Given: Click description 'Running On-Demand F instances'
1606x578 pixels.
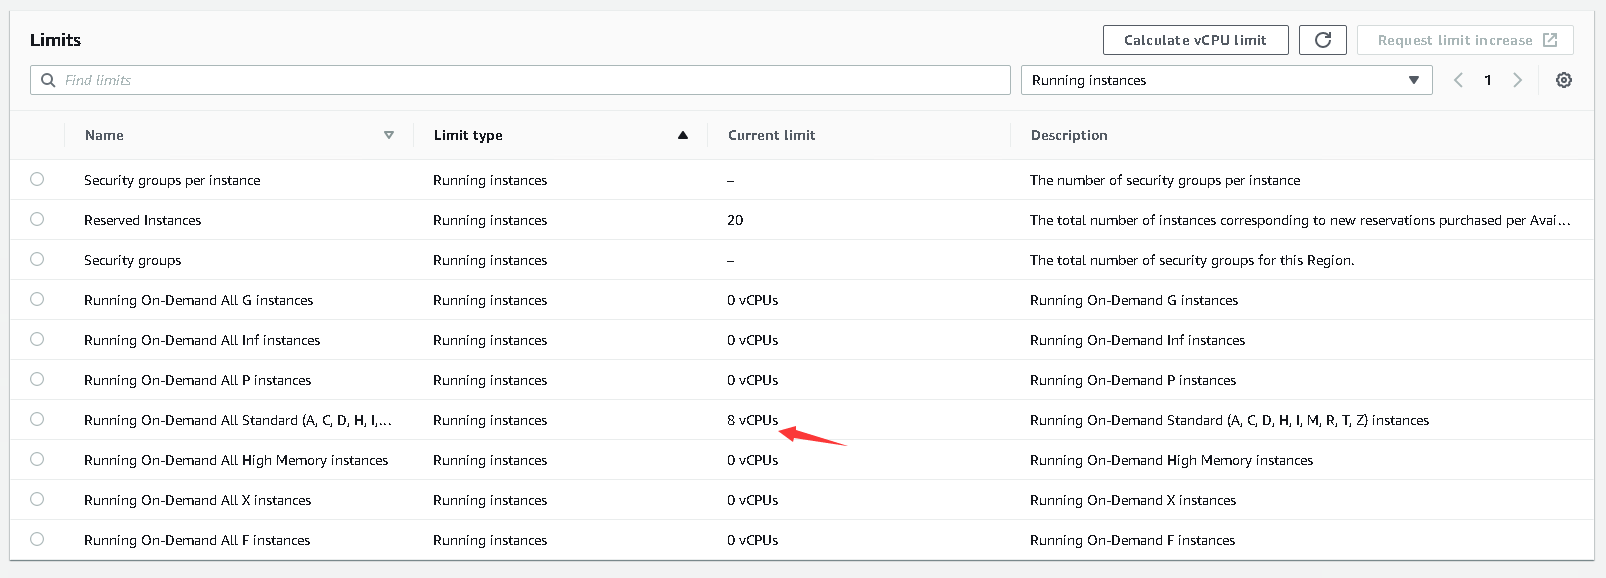Looking at the screenshot, I should coord(1132,540).
